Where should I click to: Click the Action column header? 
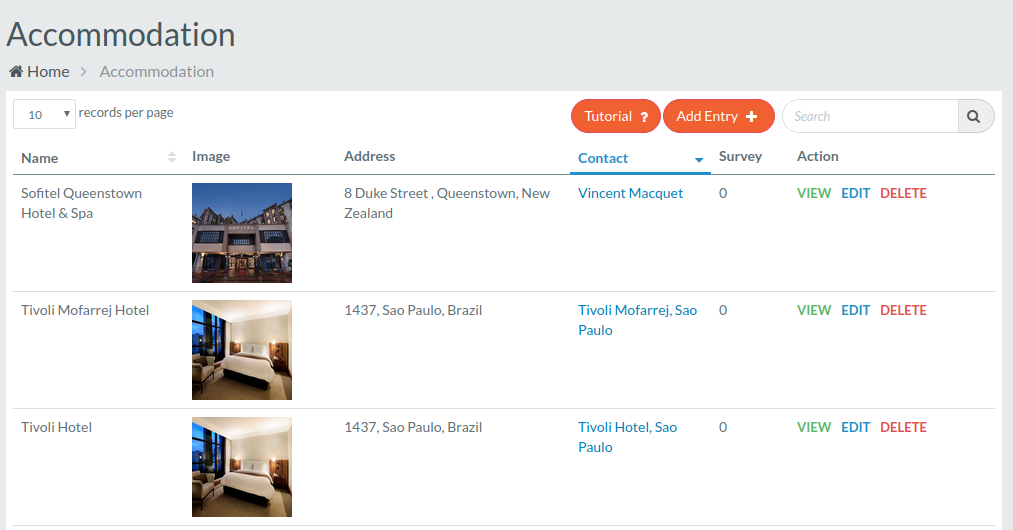tap(817, 156)
